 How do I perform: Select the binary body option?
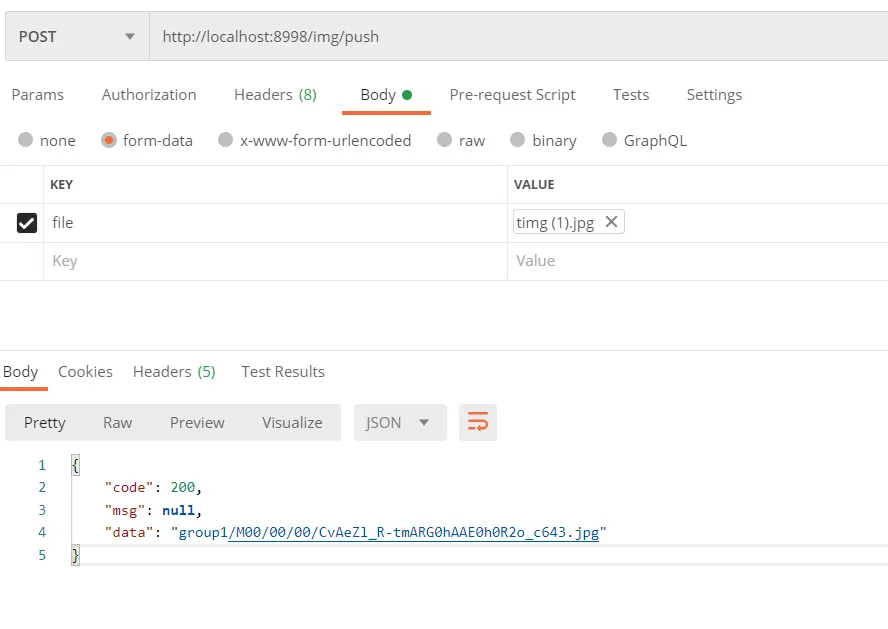point(518,140)
